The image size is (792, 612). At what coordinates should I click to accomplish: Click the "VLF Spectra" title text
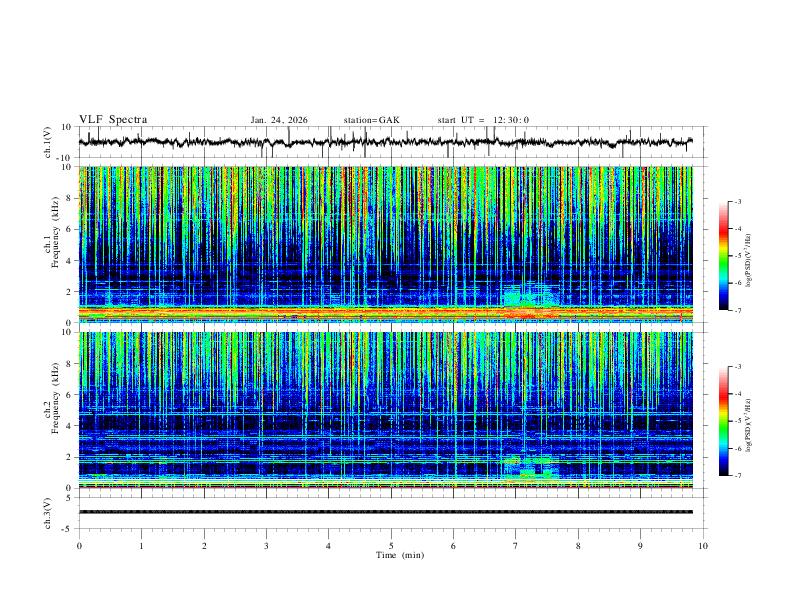point(113,120)
